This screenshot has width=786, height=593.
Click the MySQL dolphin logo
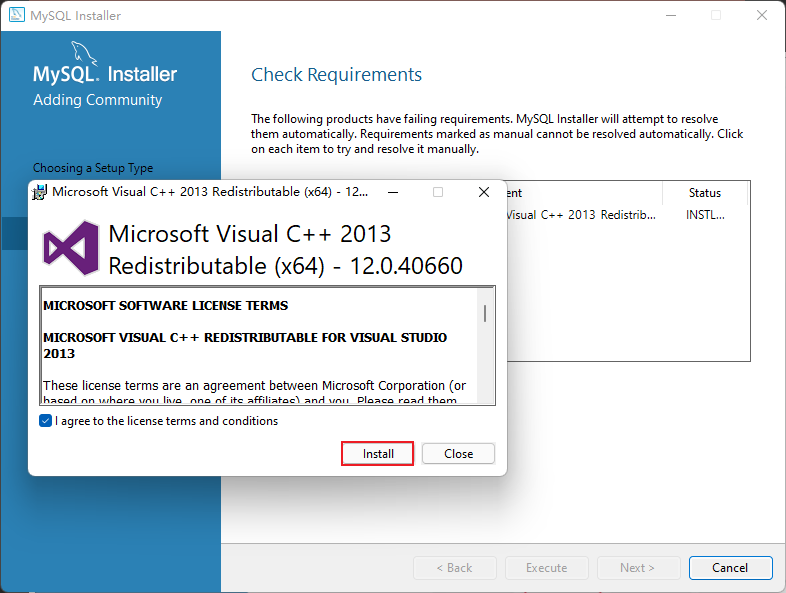(x=84, y=53)
